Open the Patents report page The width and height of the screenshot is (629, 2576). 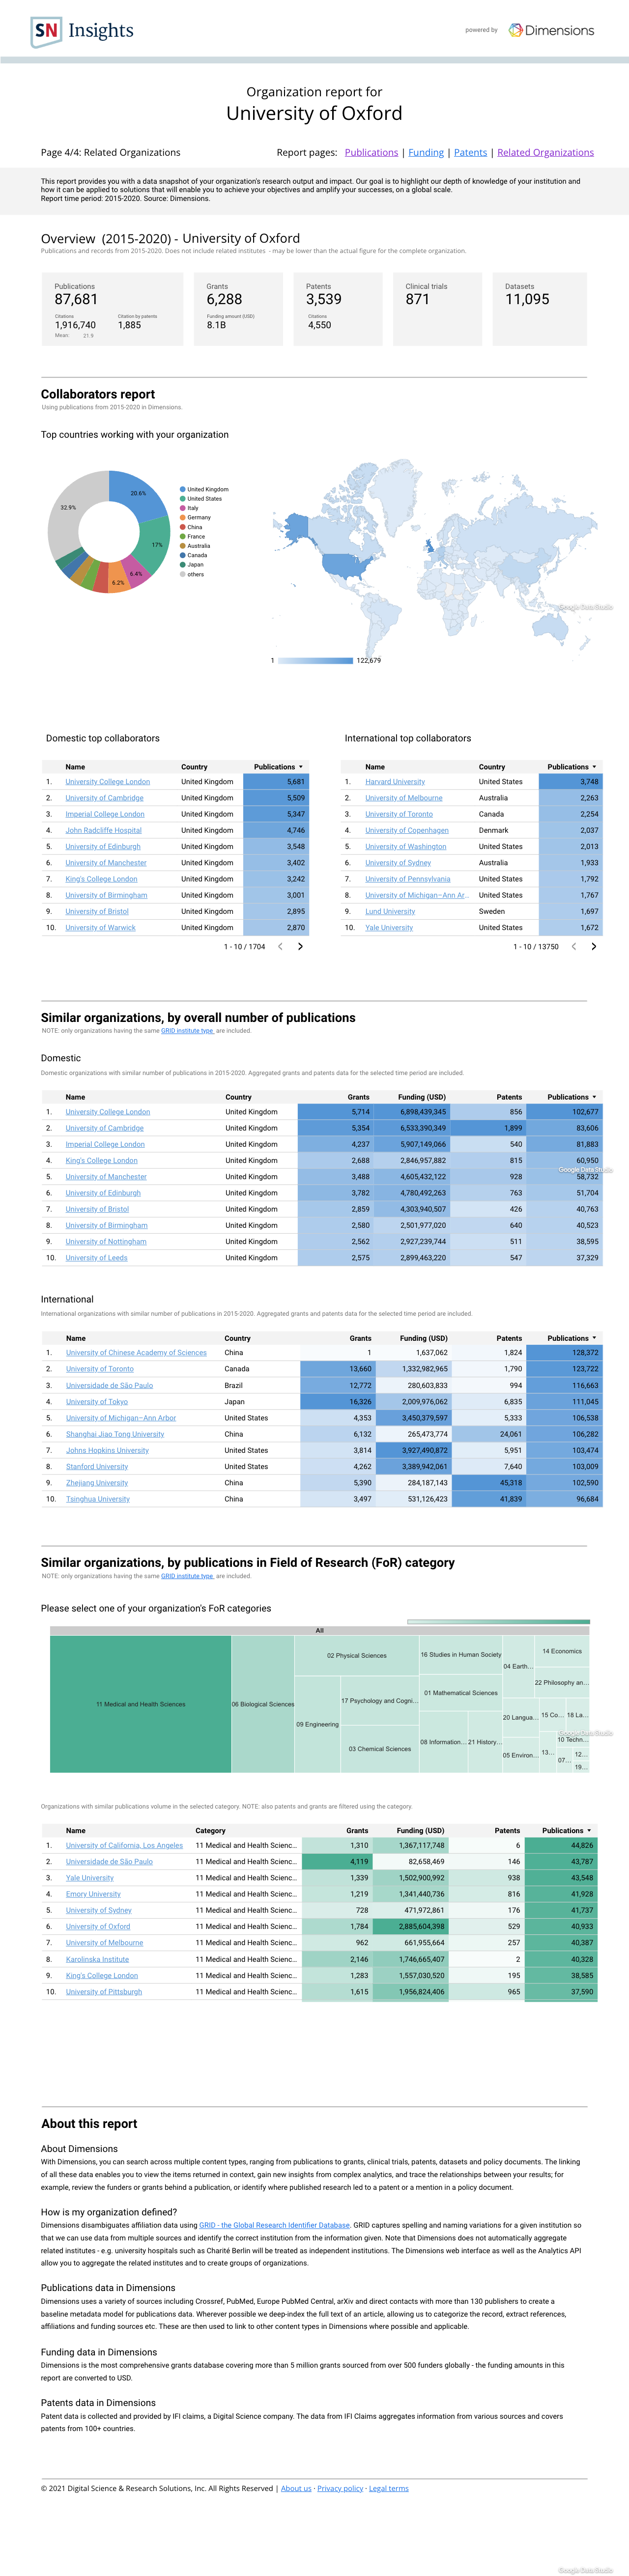click(470, 153)
